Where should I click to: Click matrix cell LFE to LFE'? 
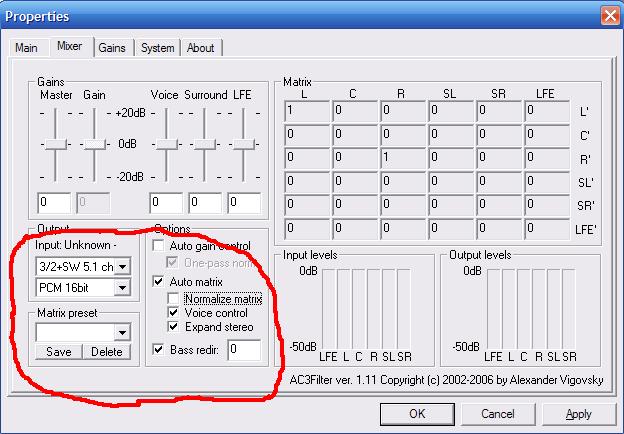click(x=547, y=229)
